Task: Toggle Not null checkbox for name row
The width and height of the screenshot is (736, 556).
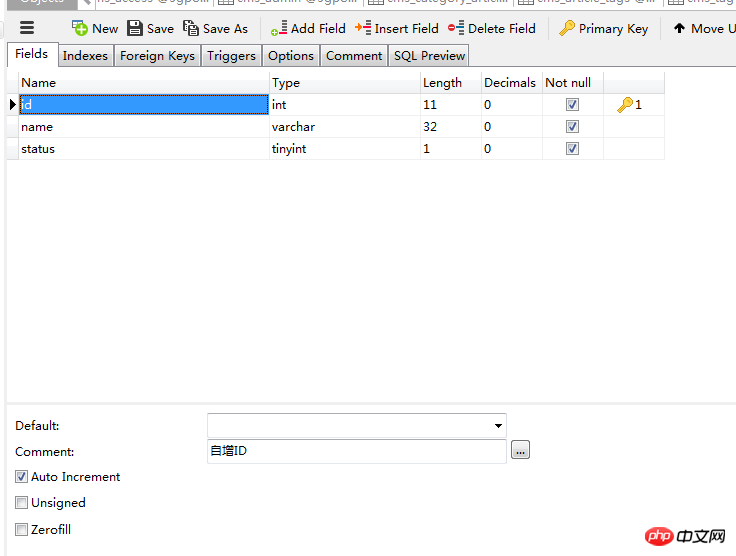Action: point(572,126)
